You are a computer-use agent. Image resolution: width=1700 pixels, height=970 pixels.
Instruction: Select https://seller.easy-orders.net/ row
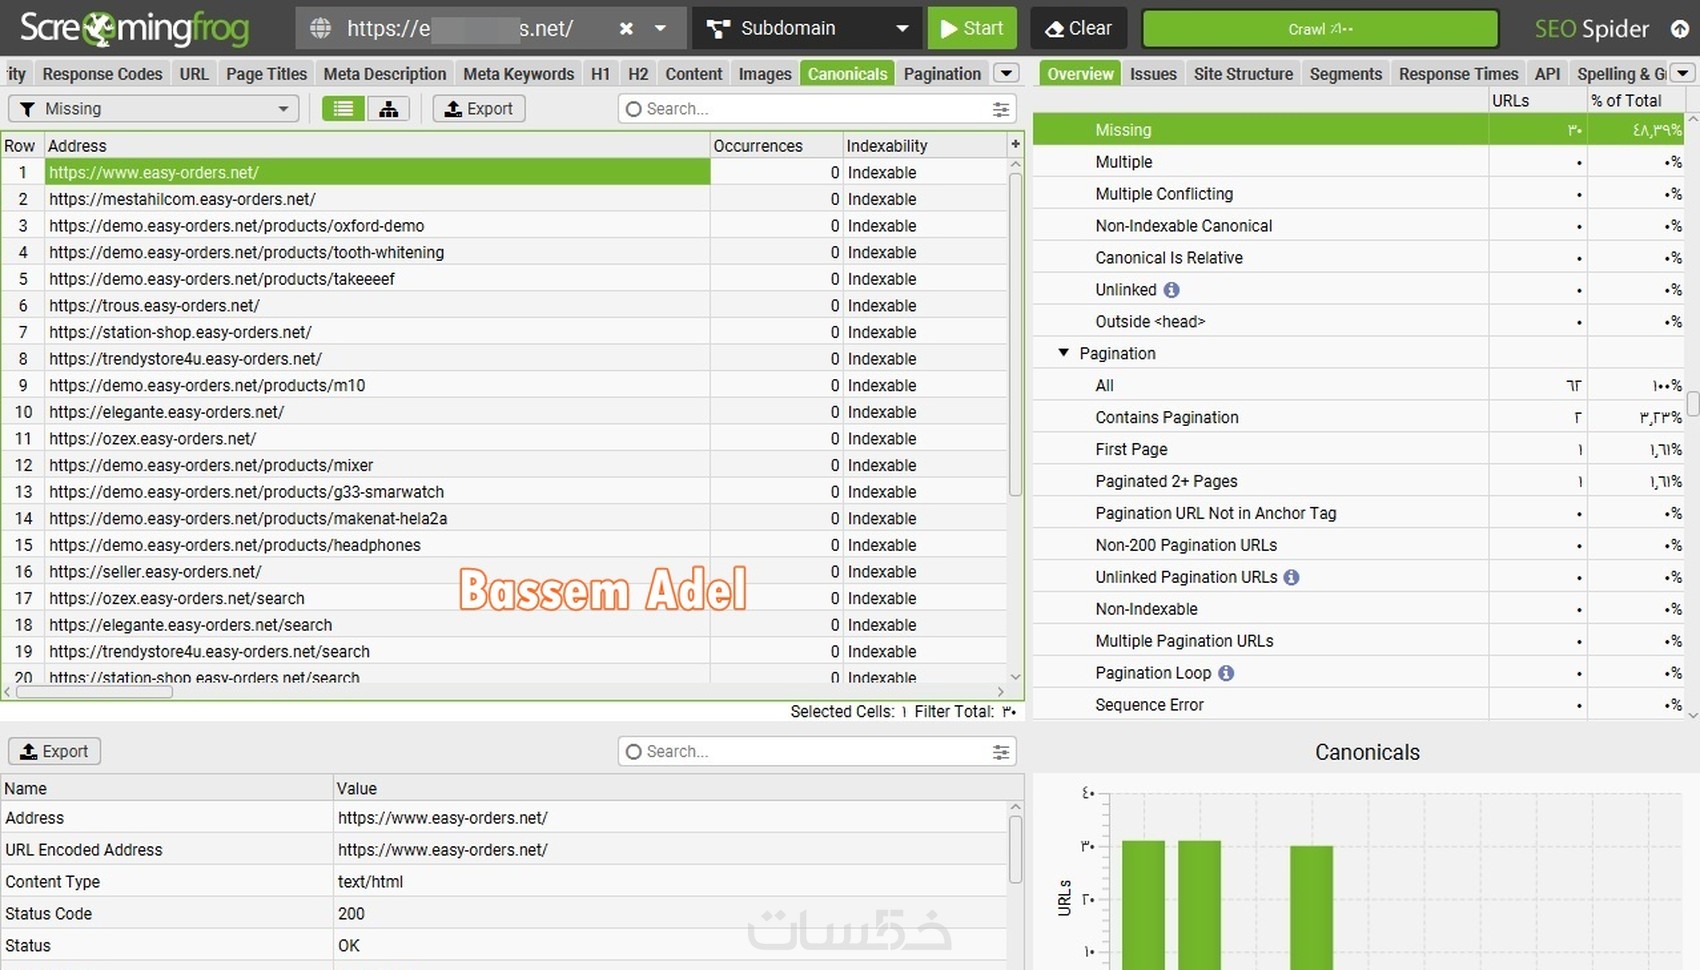click(x=504, y=571)
